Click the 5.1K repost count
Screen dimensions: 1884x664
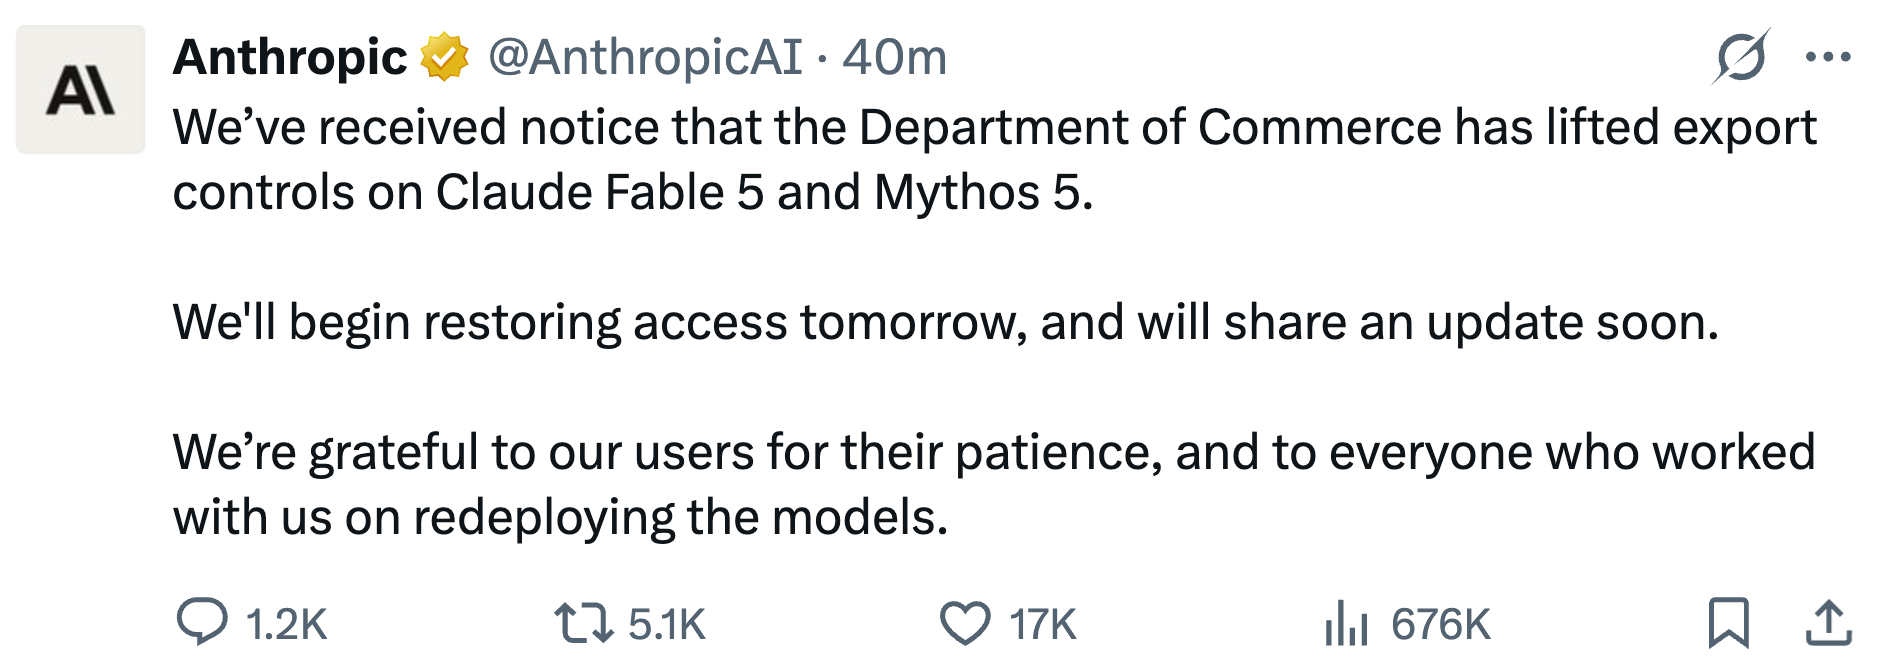(667, 624)
